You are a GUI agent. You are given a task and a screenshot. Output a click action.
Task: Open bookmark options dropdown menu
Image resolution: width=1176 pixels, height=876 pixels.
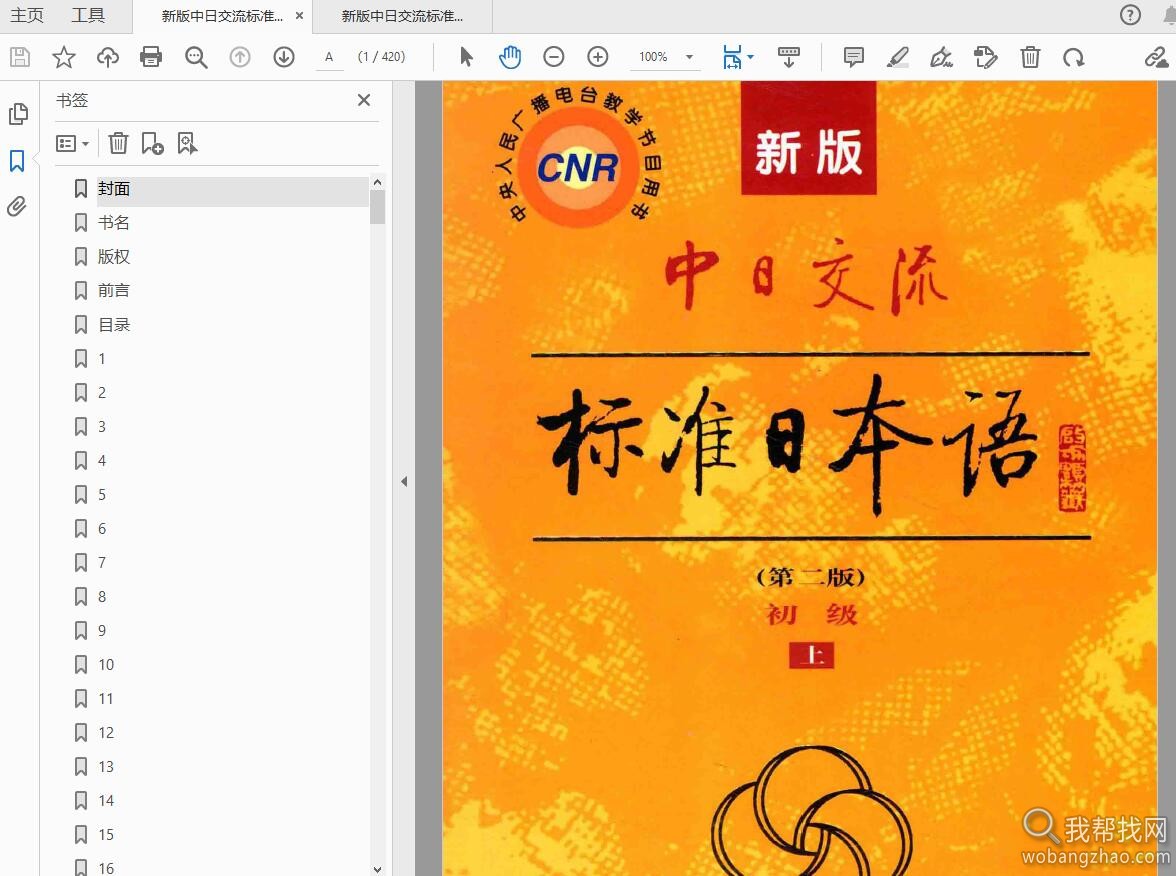click(73, 143)
